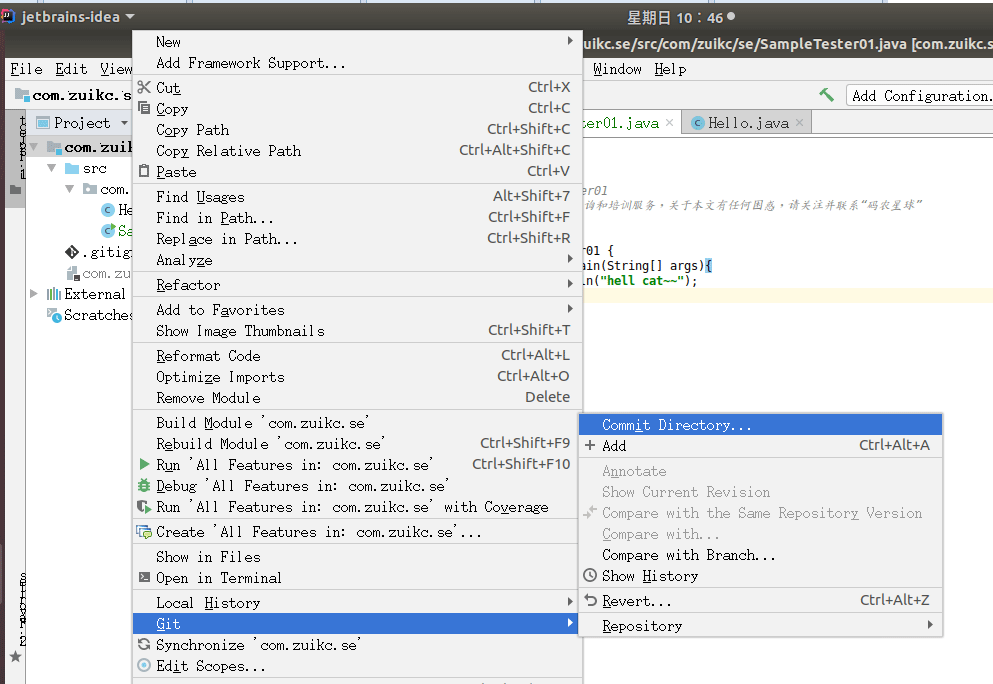Expand the External Libraries node
The width and height of the screenshot is (993, 684).
coord(33,294)
